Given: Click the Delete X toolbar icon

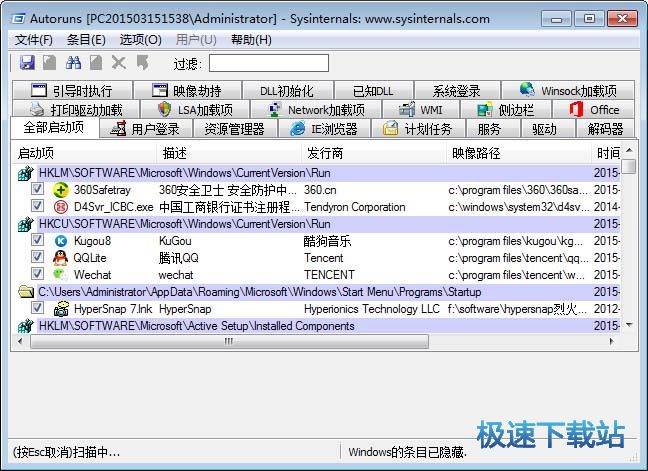Looking at the screenshot, I should coord(119,63).
